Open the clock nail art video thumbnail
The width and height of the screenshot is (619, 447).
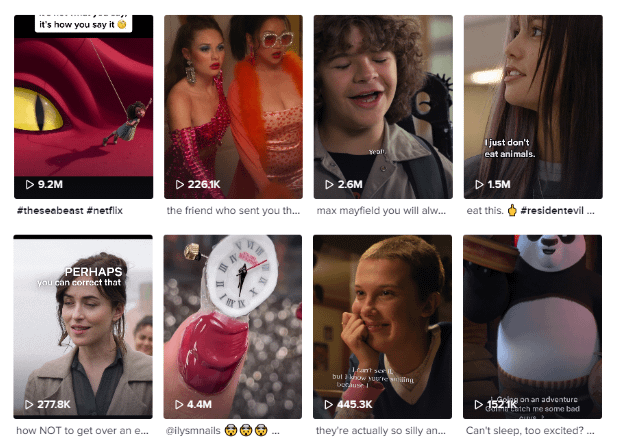pyautogui.click(x=233, y=327)
